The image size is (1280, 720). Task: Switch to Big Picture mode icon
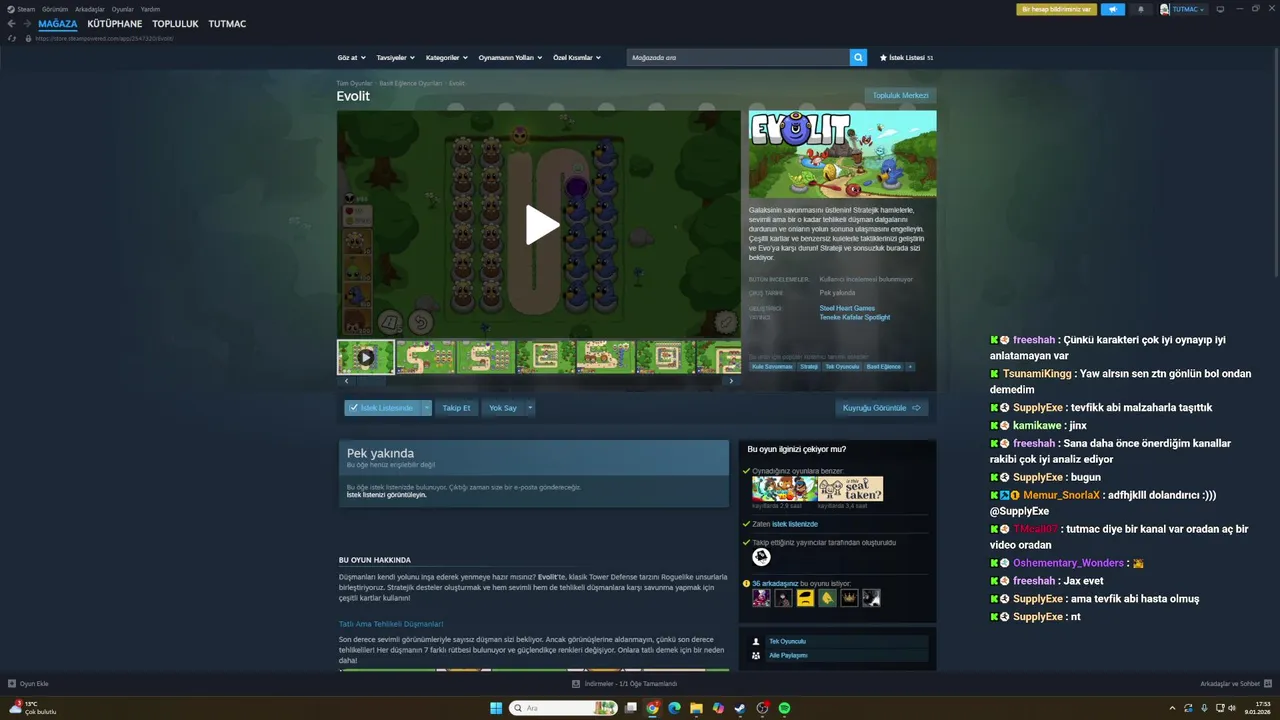1220,9
